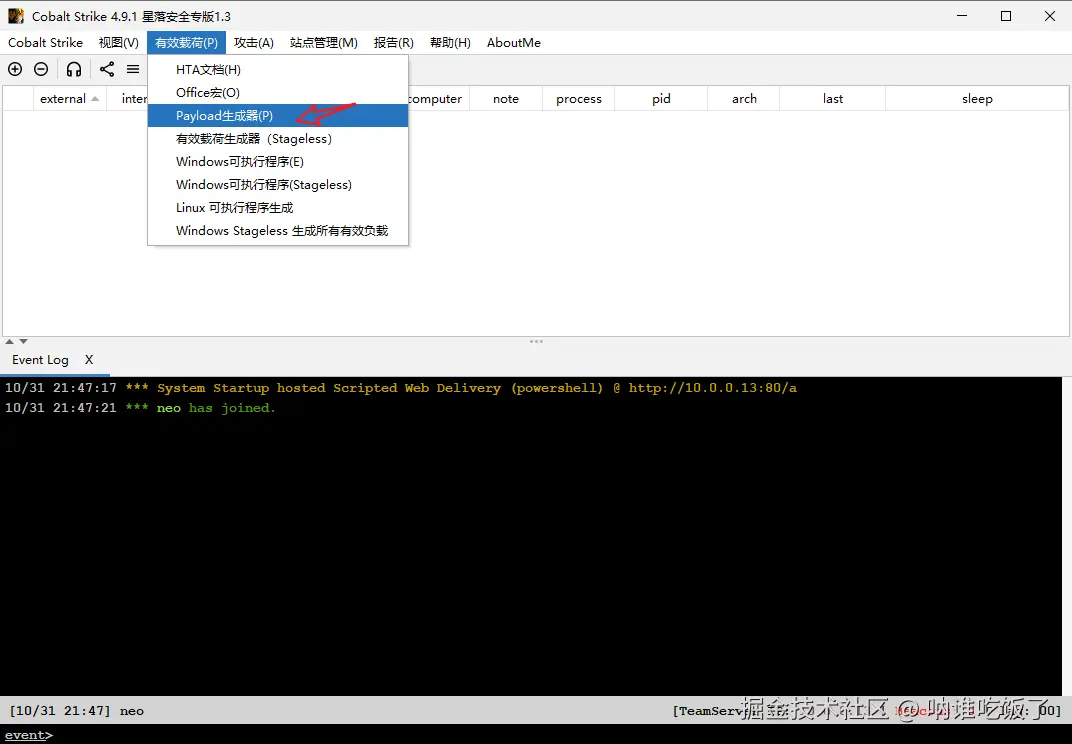Select Windows可执行程序(Stageless) entry
The image size is (1072, 744).
[x=278, y=185]
